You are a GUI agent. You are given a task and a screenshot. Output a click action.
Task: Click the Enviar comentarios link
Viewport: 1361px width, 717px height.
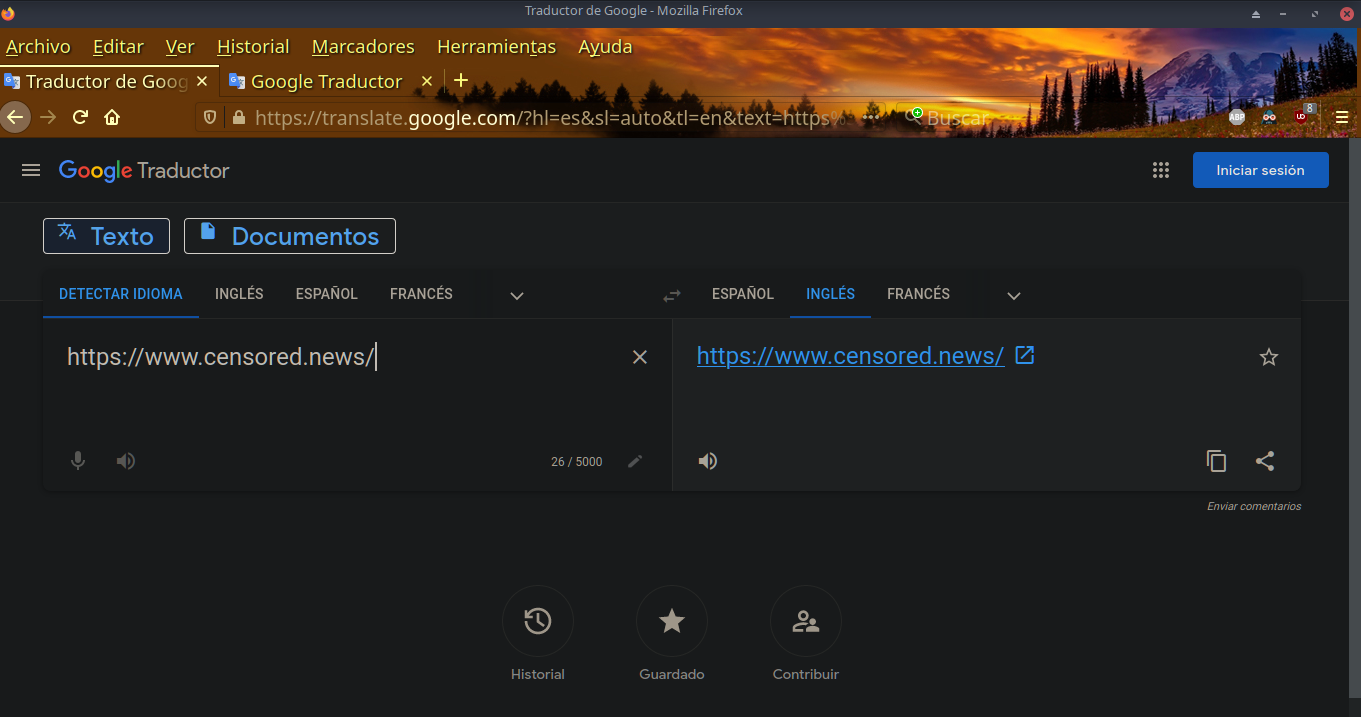[x=1254, y=507]
